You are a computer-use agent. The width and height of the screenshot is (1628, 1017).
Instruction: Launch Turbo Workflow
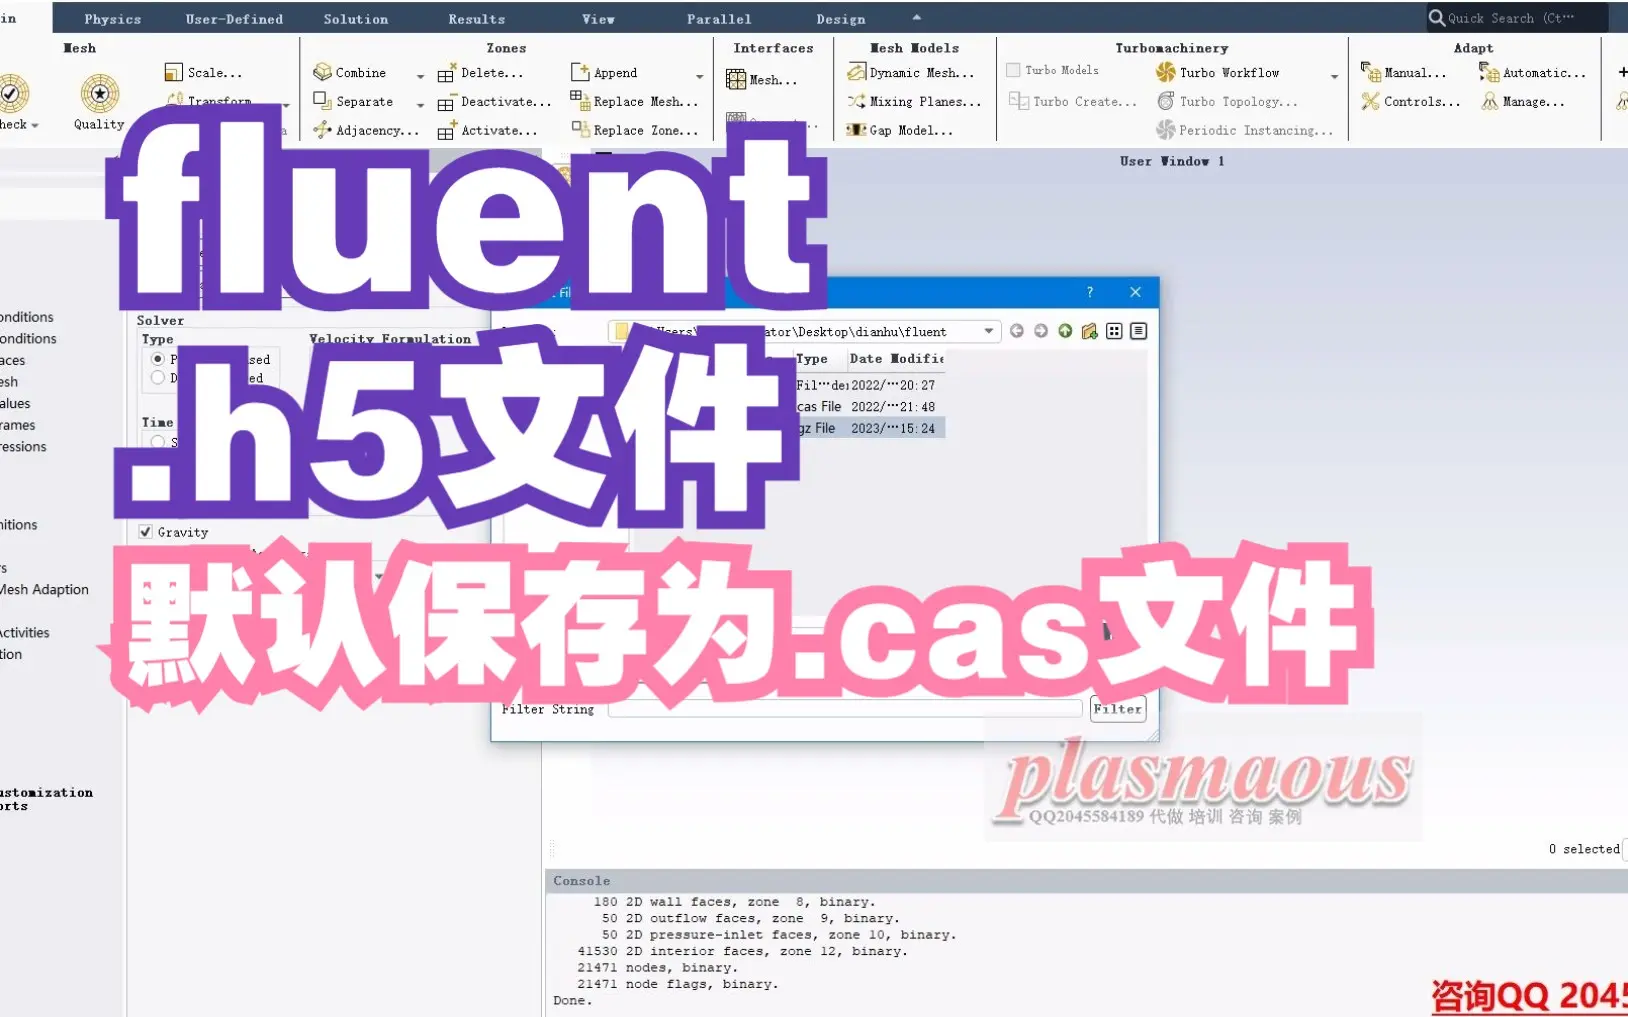click(x=1218, y=72)
